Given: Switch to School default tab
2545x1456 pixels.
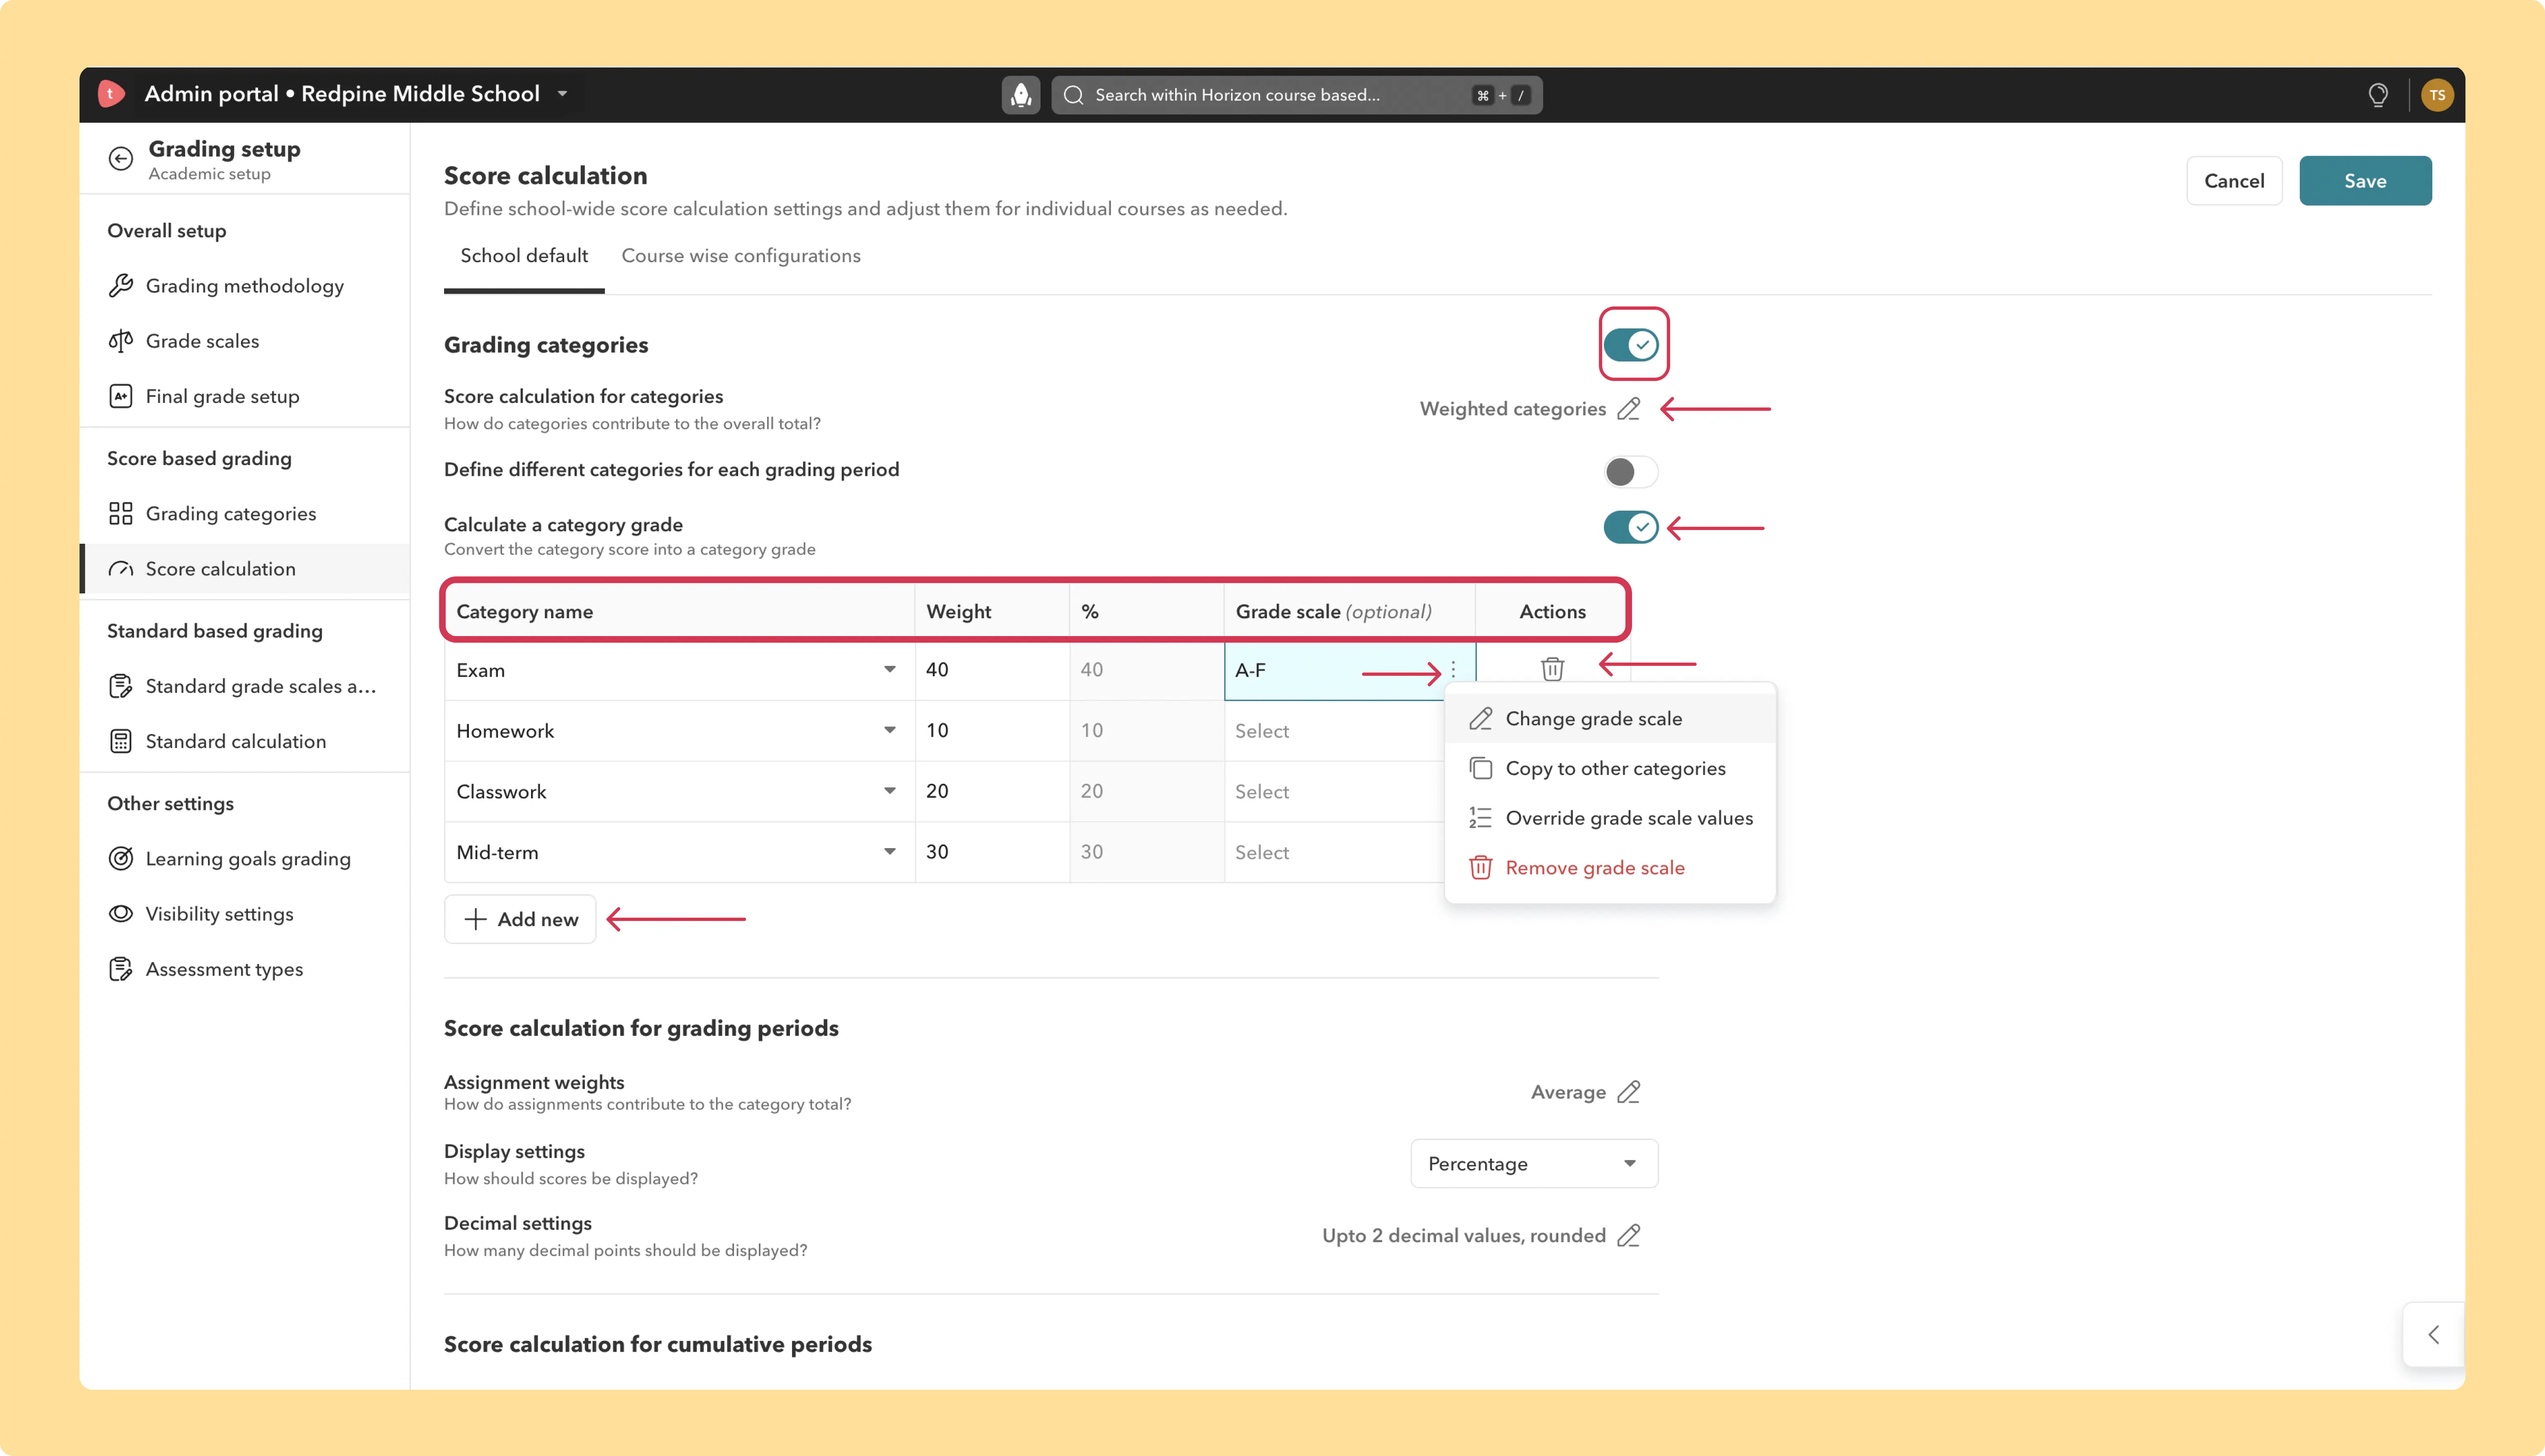Looking at the screenshot, I should pos(524,256).
